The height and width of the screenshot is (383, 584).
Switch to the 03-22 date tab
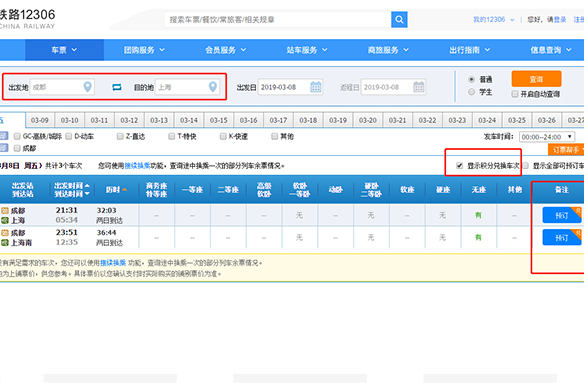click(x=427, y=120)
